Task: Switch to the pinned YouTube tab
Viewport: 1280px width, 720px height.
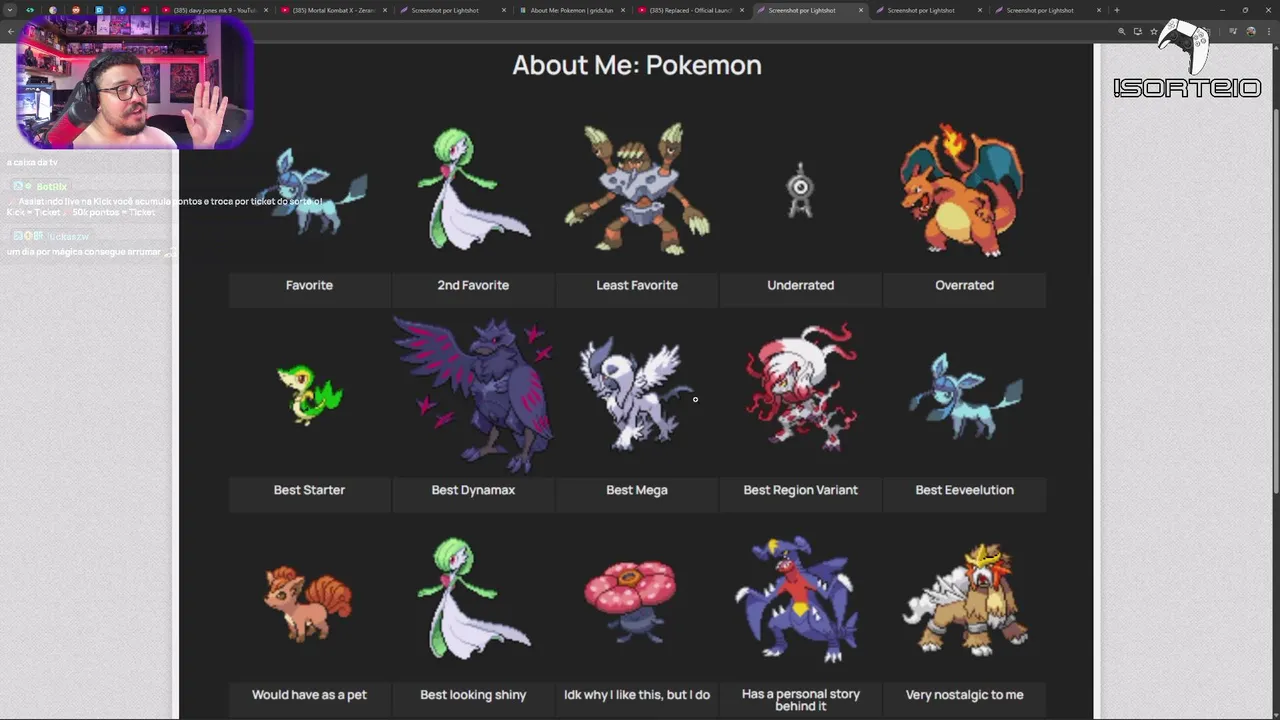Action: click(x=145, y=10)
